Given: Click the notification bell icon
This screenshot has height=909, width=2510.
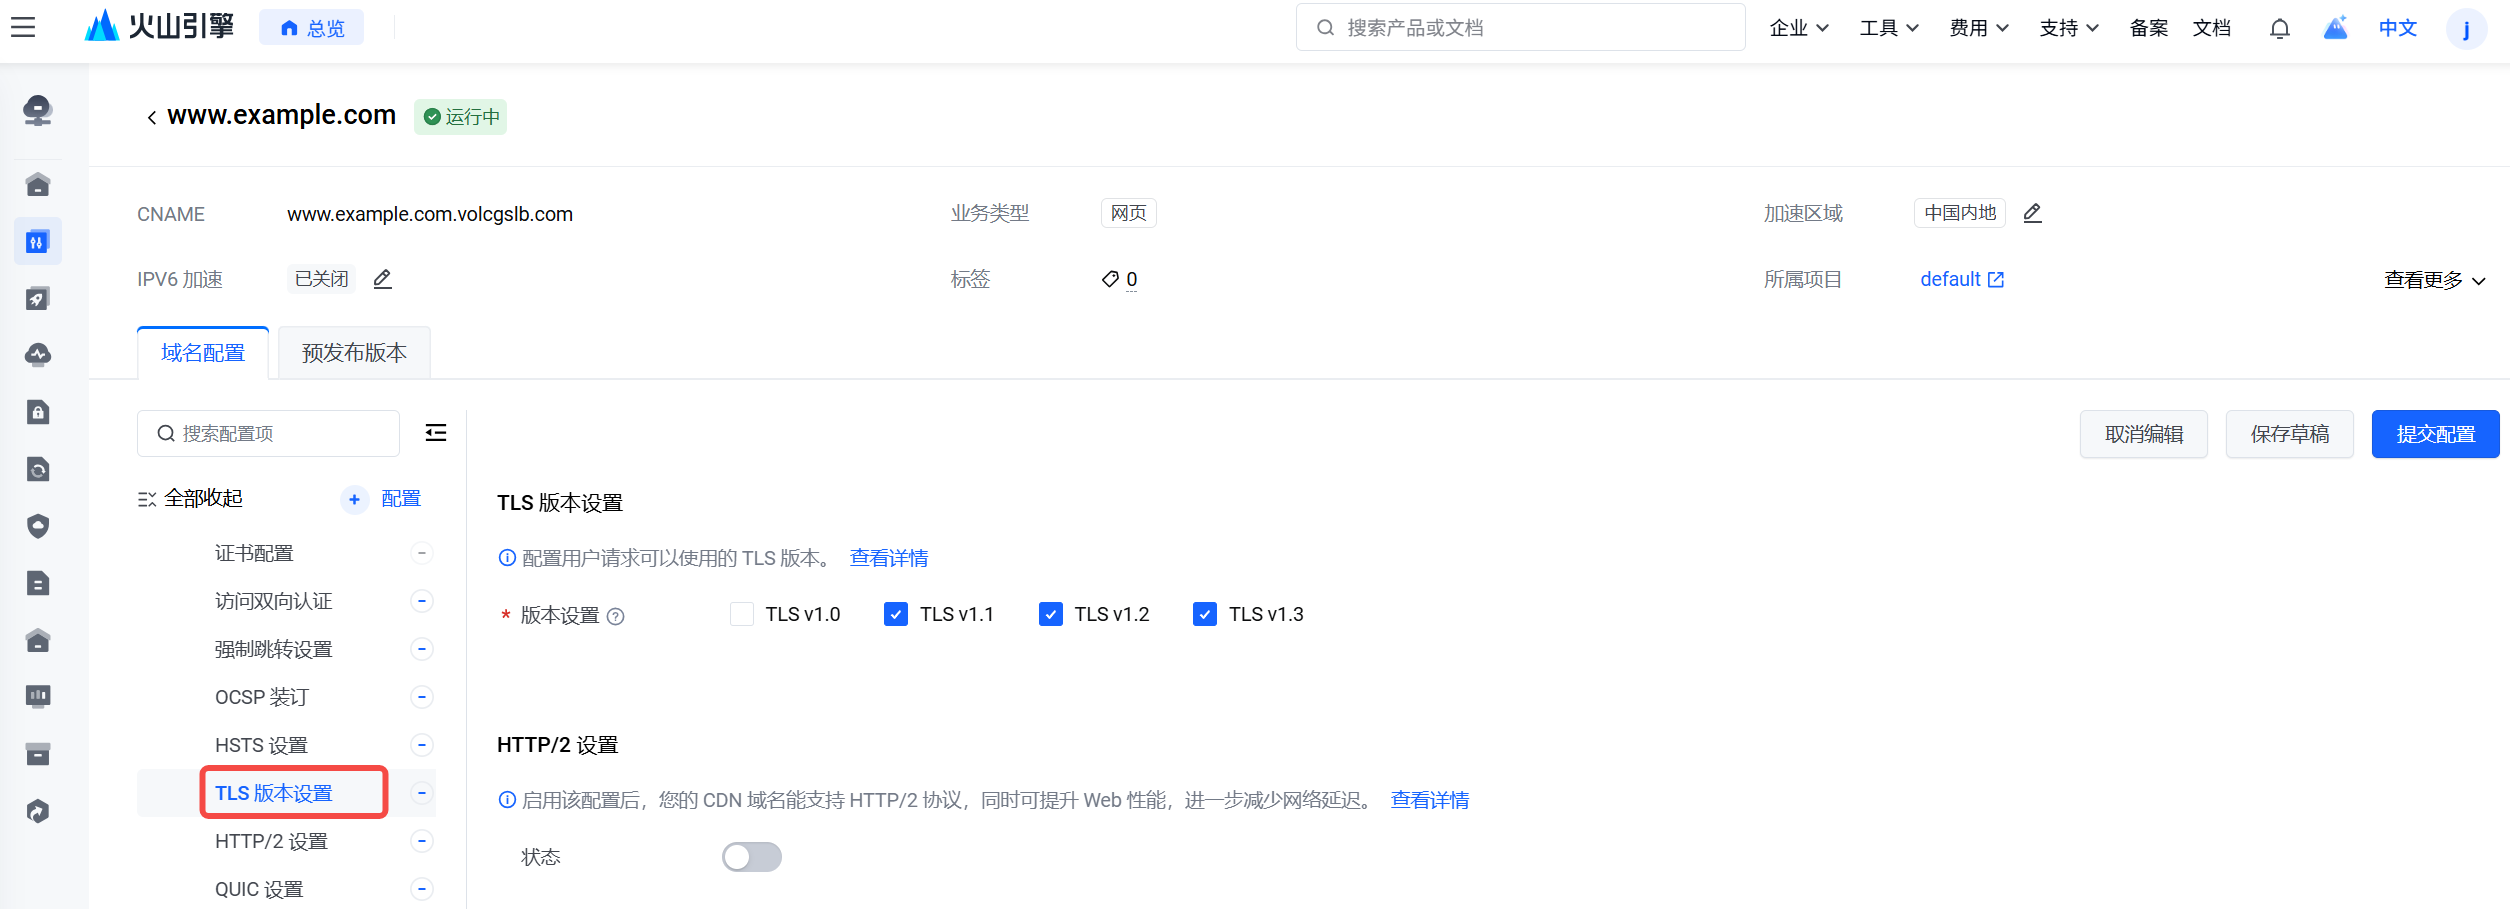Looking at the screenshot, I should pos(2279,28).
